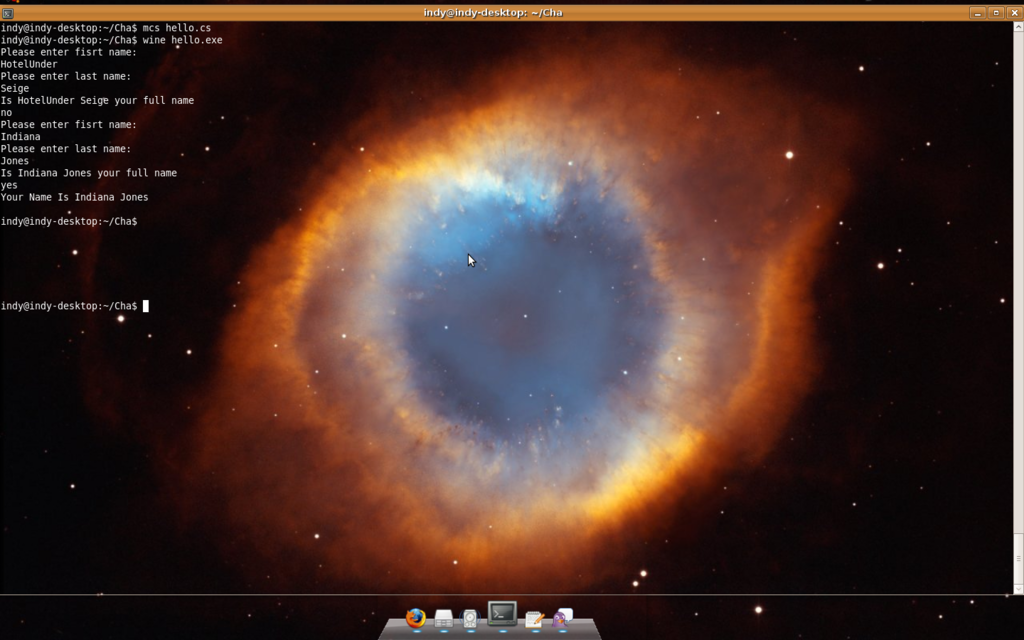The height and width of the screenshot is (640, 1024).
Task: Open the text editor notepad dock icon
Action: pyautogui.click(x=535, y=620)
